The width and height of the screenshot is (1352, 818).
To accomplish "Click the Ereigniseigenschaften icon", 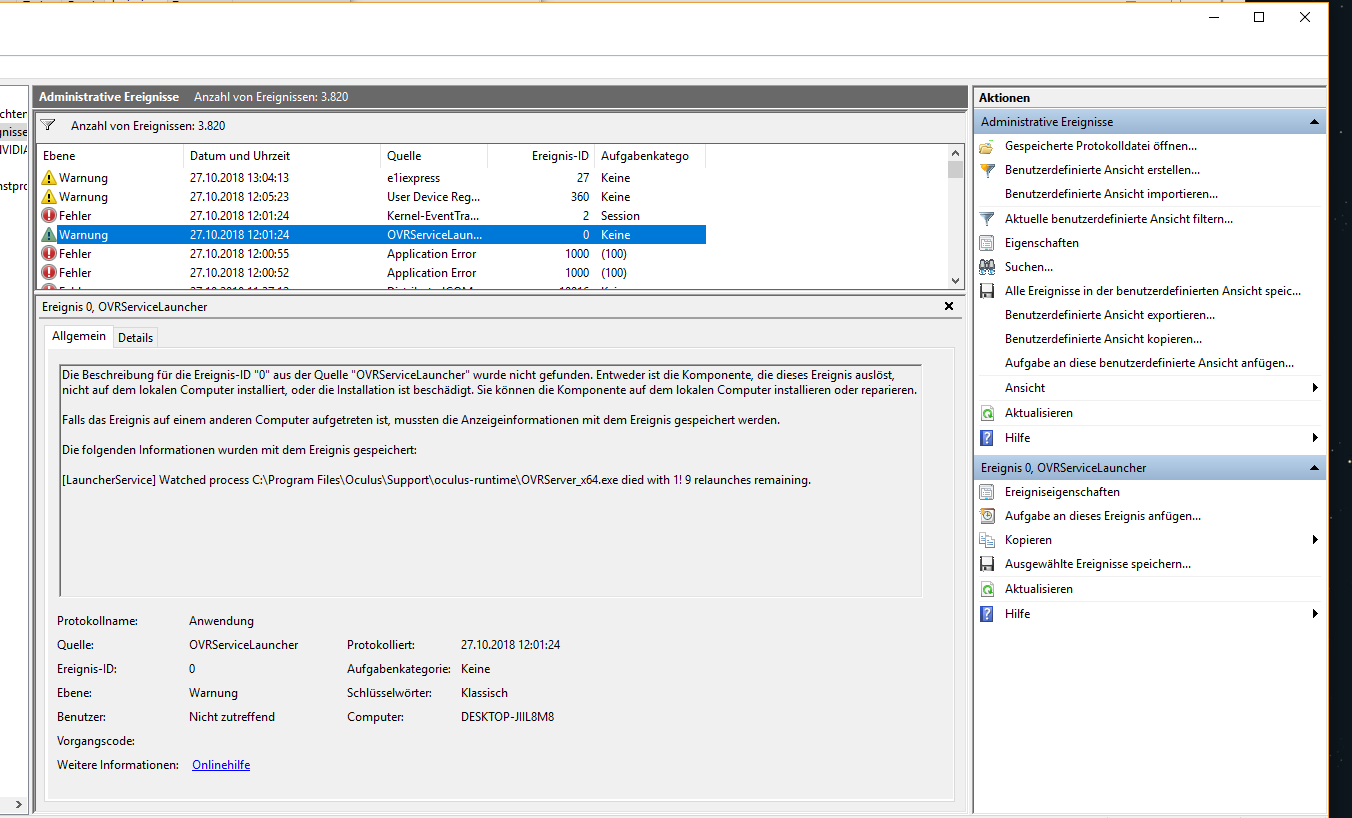I will click(x=987, y=492).
